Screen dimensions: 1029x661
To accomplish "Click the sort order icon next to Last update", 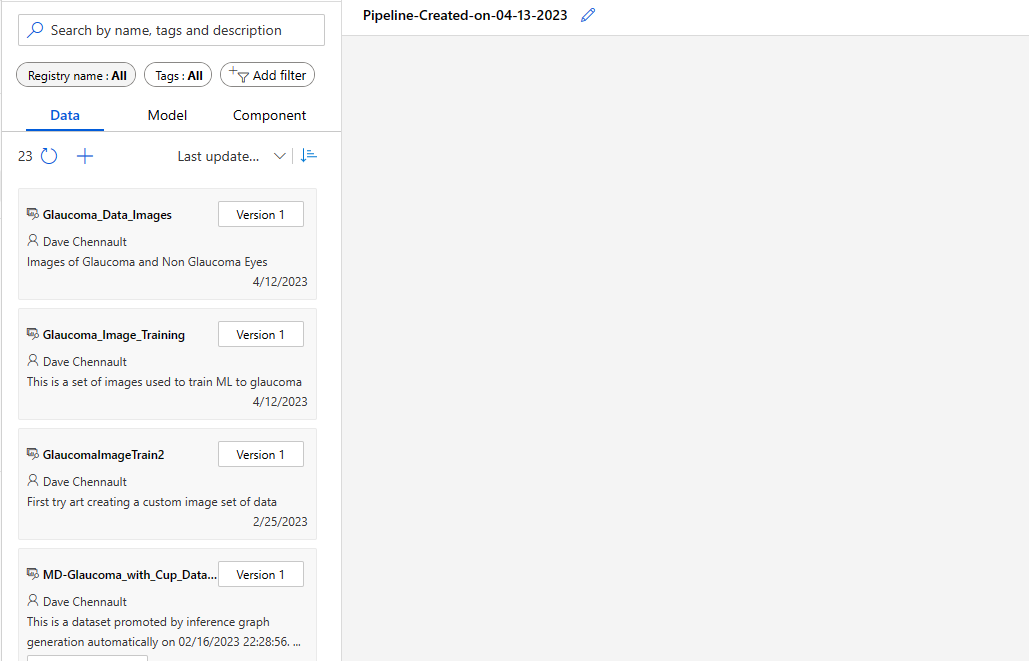I will pyautogui.click(x=308, y=155).
